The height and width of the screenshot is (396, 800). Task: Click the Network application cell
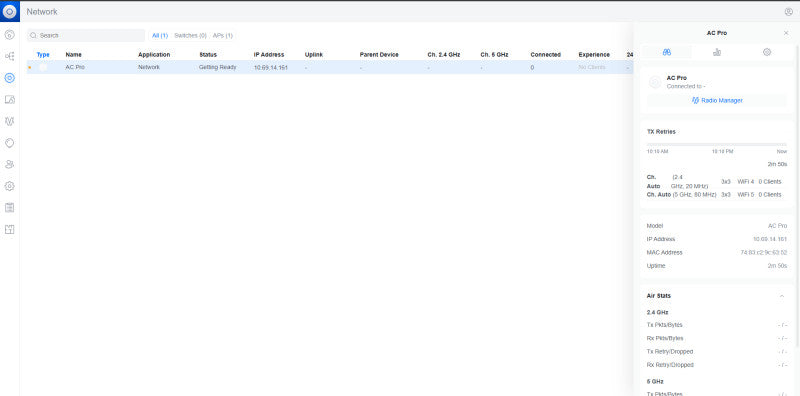point(149,67)
